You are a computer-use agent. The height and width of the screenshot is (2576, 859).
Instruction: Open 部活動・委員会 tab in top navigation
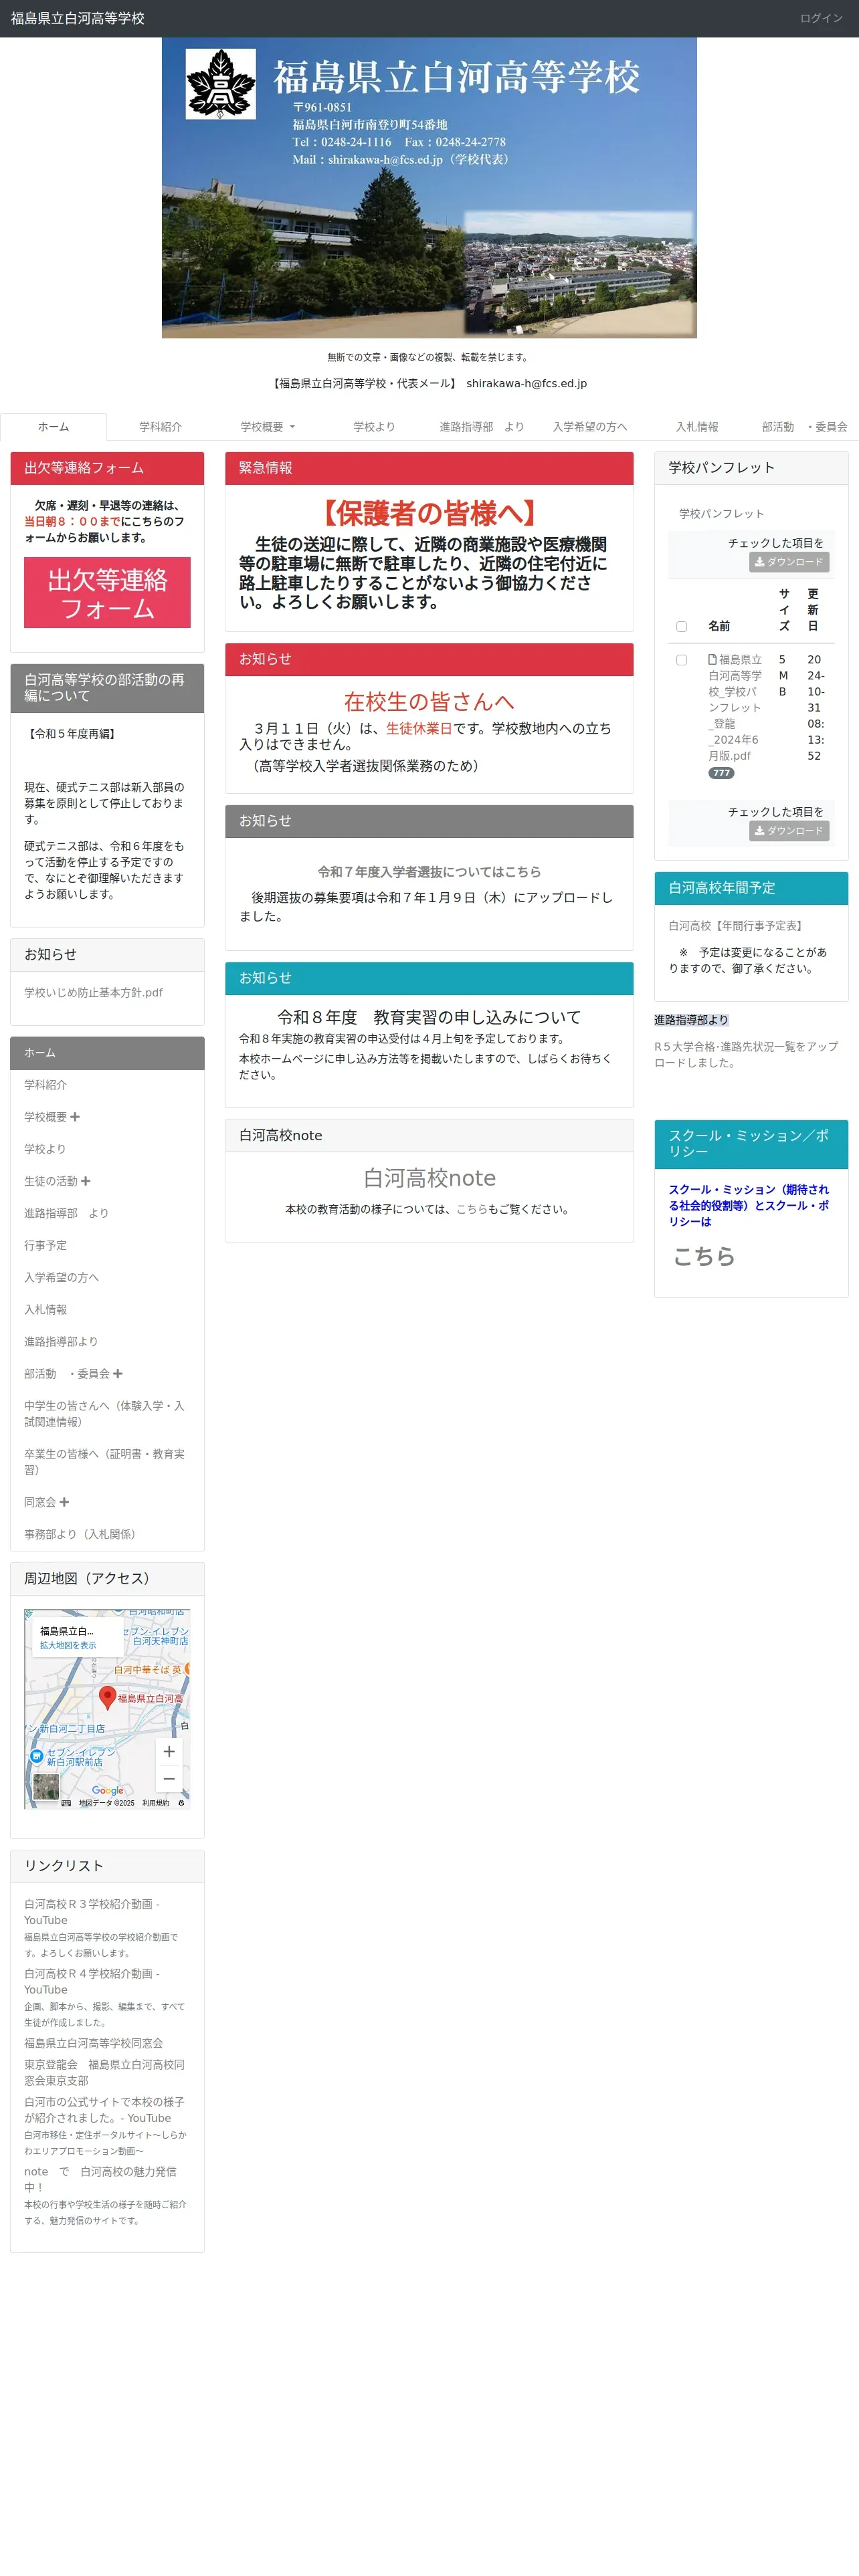click(x=804, y=427)
